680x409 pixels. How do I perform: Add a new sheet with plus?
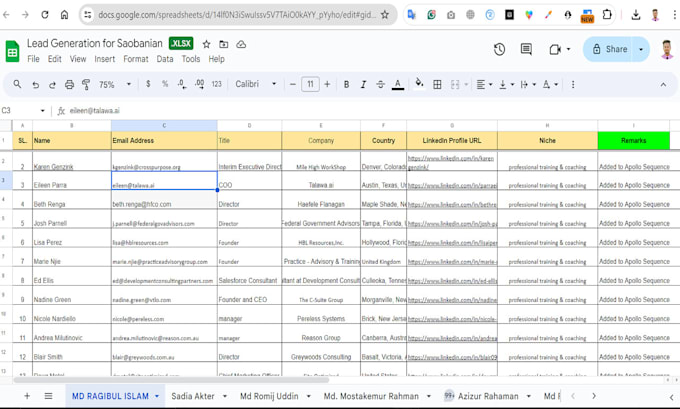(x=27, y=396)
